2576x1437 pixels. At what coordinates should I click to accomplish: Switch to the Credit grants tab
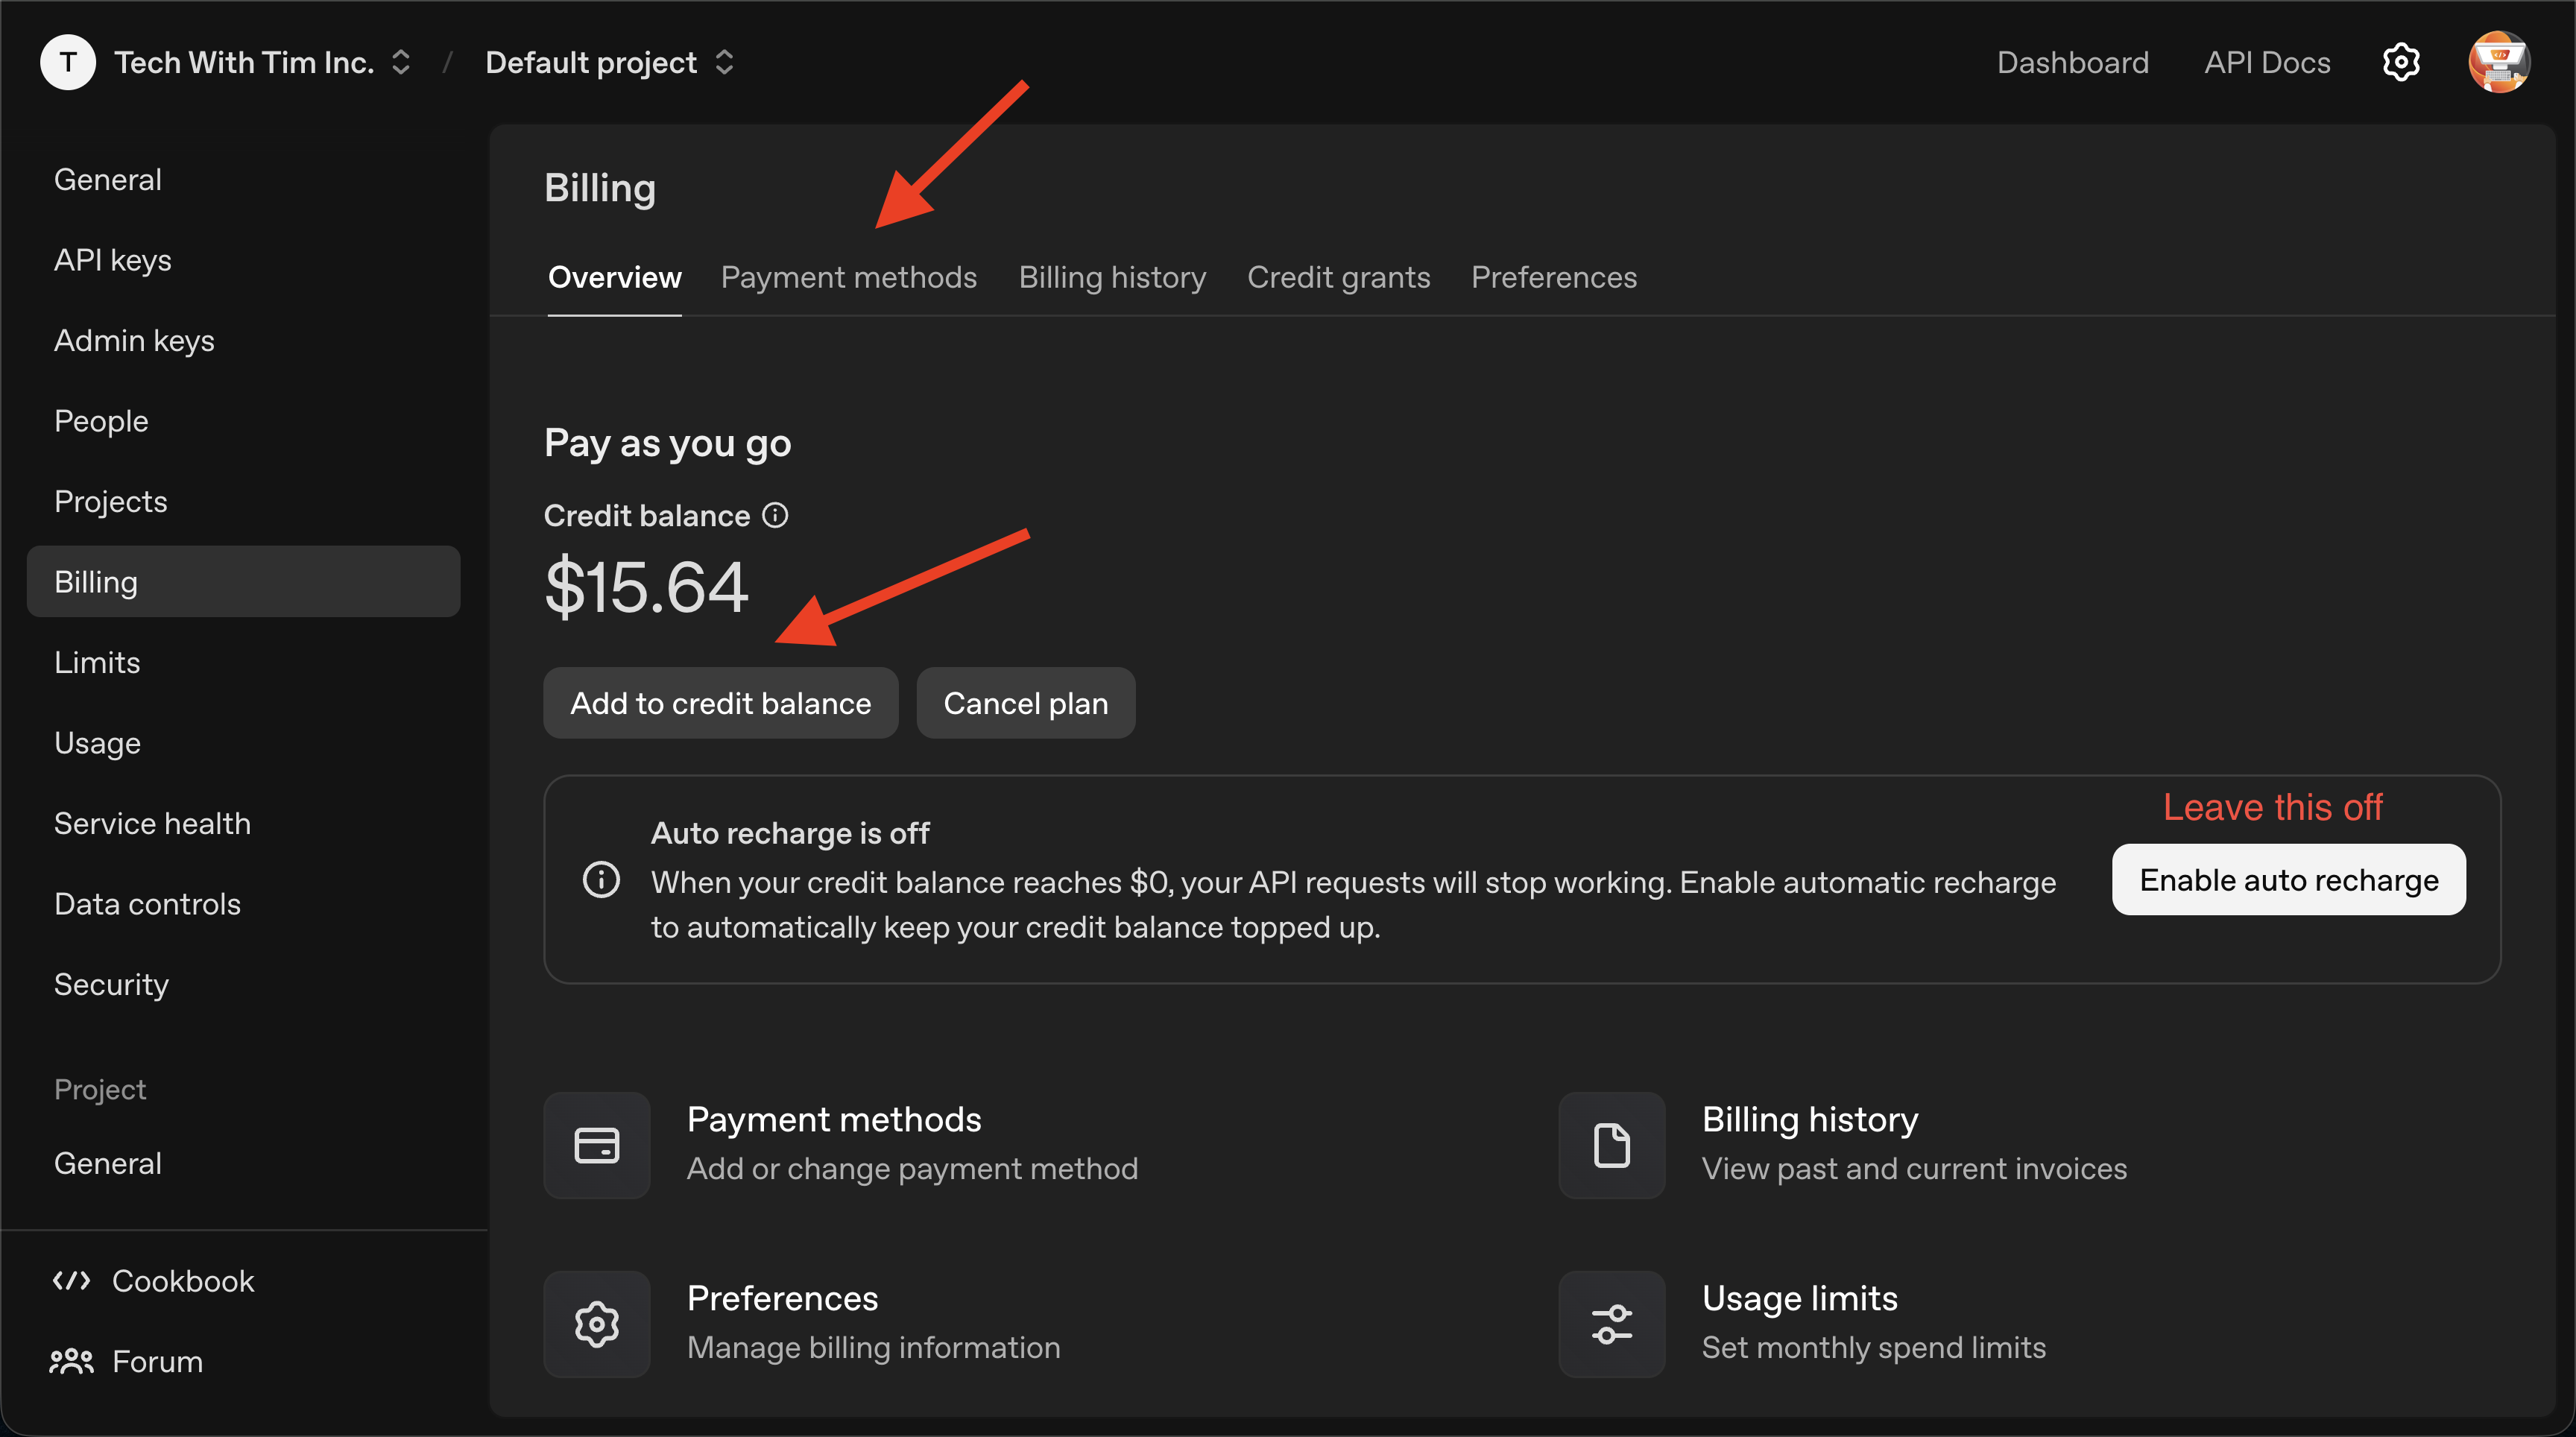1338,277
